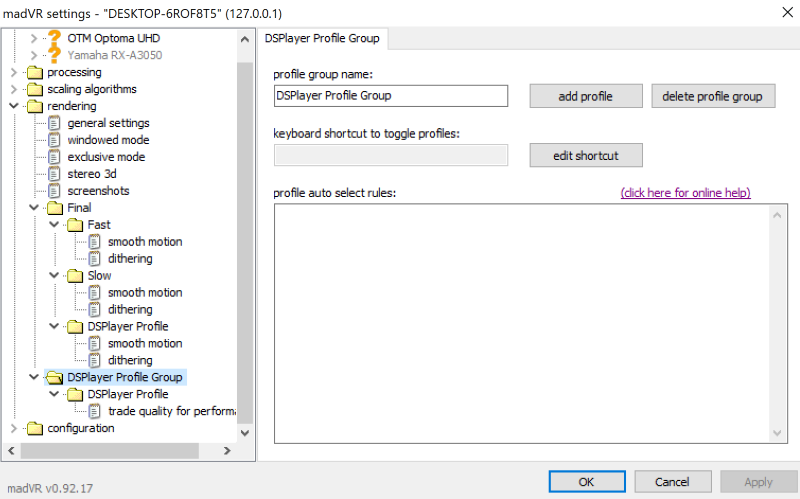The width and height of the screenshot is (800, 499).
Task: Click the Fast folder icon
Action: pos(75,224)
